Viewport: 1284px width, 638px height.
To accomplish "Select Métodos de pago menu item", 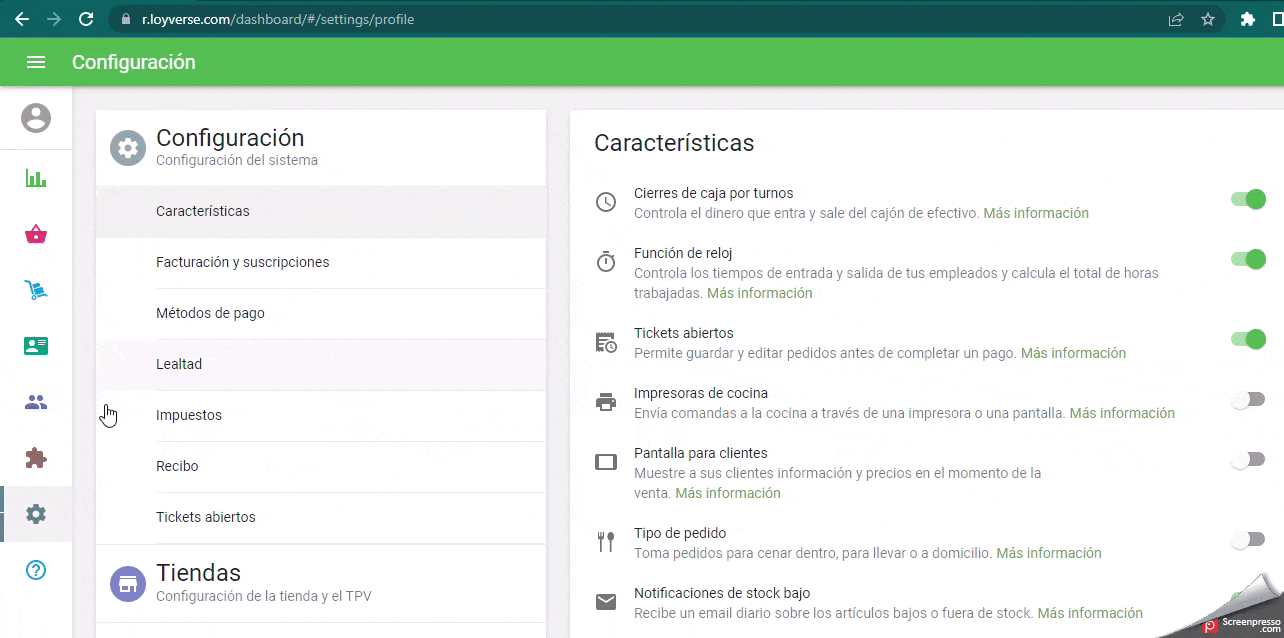I will click(211, 313).
